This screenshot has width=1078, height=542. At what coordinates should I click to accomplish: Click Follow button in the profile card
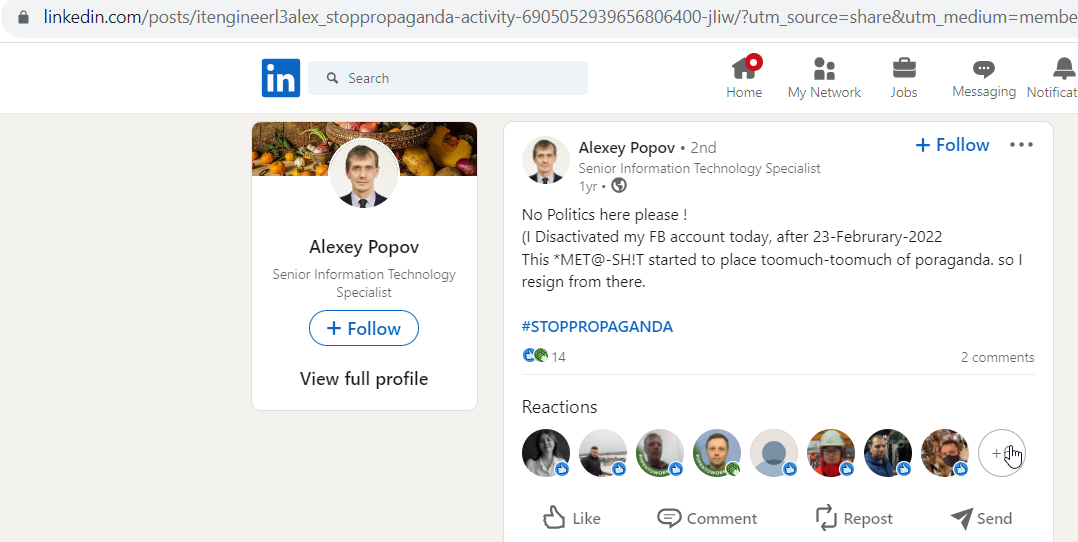pyautogui.click(x=364, y=328)
